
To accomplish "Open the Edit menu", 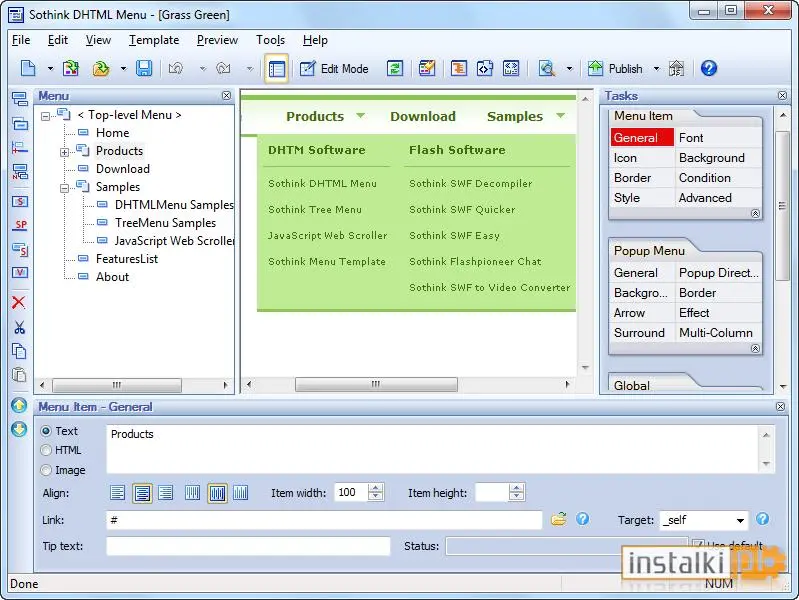I will tap(58, 40).
